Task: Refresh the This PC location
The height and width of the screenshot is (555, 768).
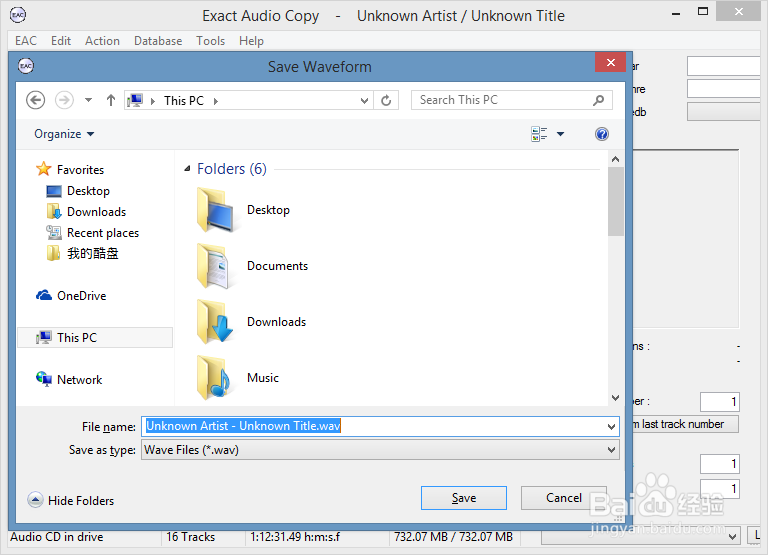Action: pyautogui.click(x=386, y=100)
